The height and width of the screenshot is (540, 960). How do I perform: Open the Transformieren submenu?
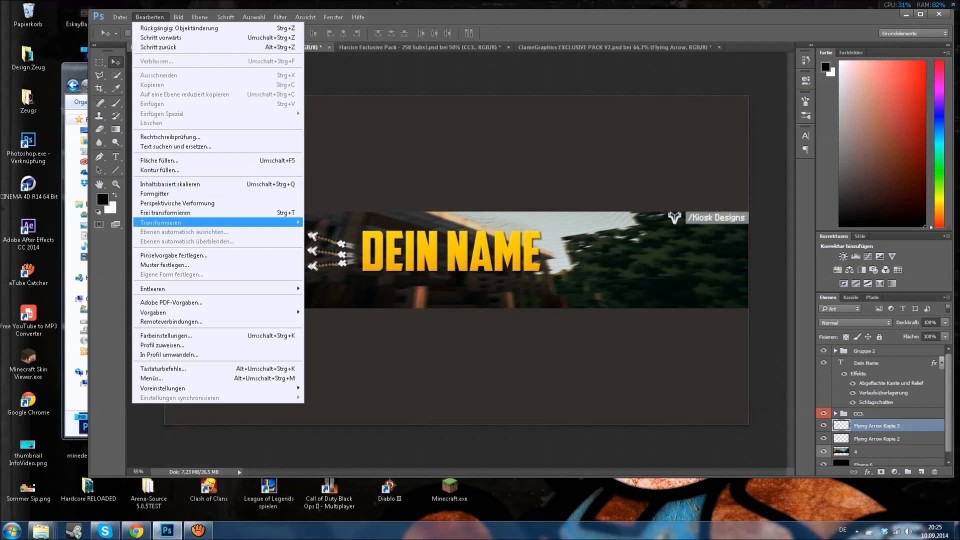(x=218, y=222)
